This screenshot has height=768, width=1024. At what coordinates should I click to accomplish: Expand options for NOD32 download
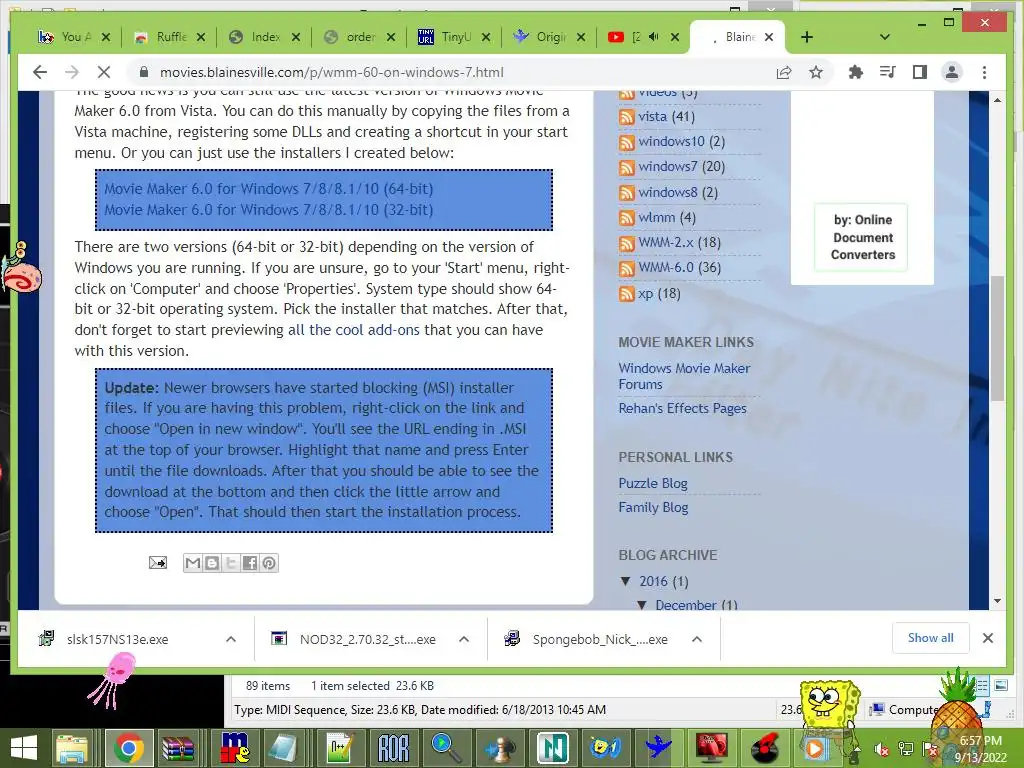coord(464,639)
